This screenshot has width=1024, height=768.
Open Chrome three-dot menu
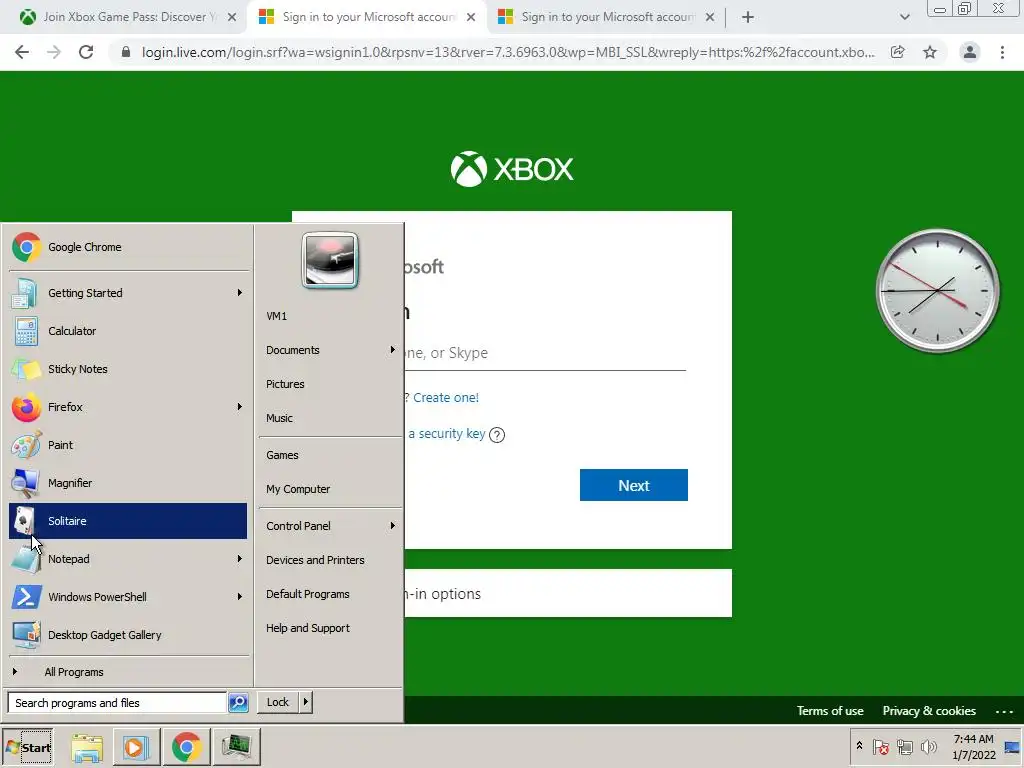point(1002,52)
